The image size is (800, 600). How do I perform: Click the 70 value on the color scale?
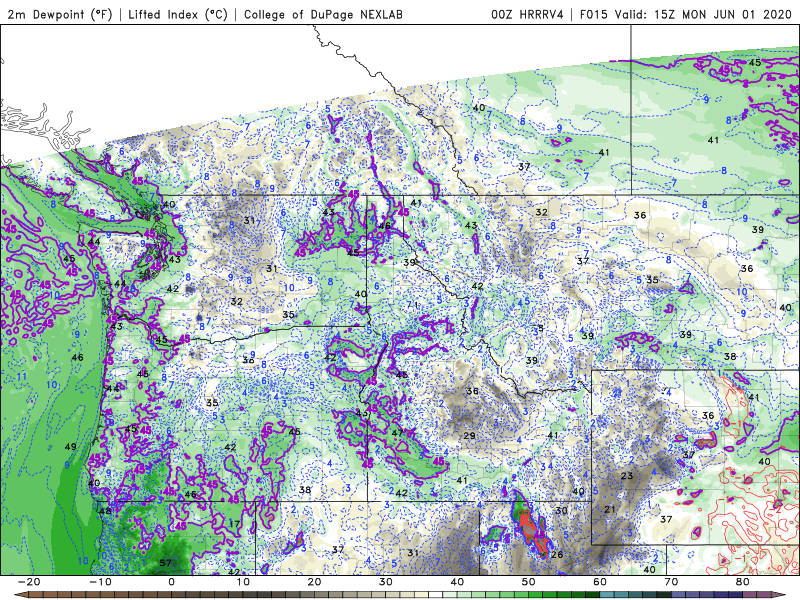point(671,582)
